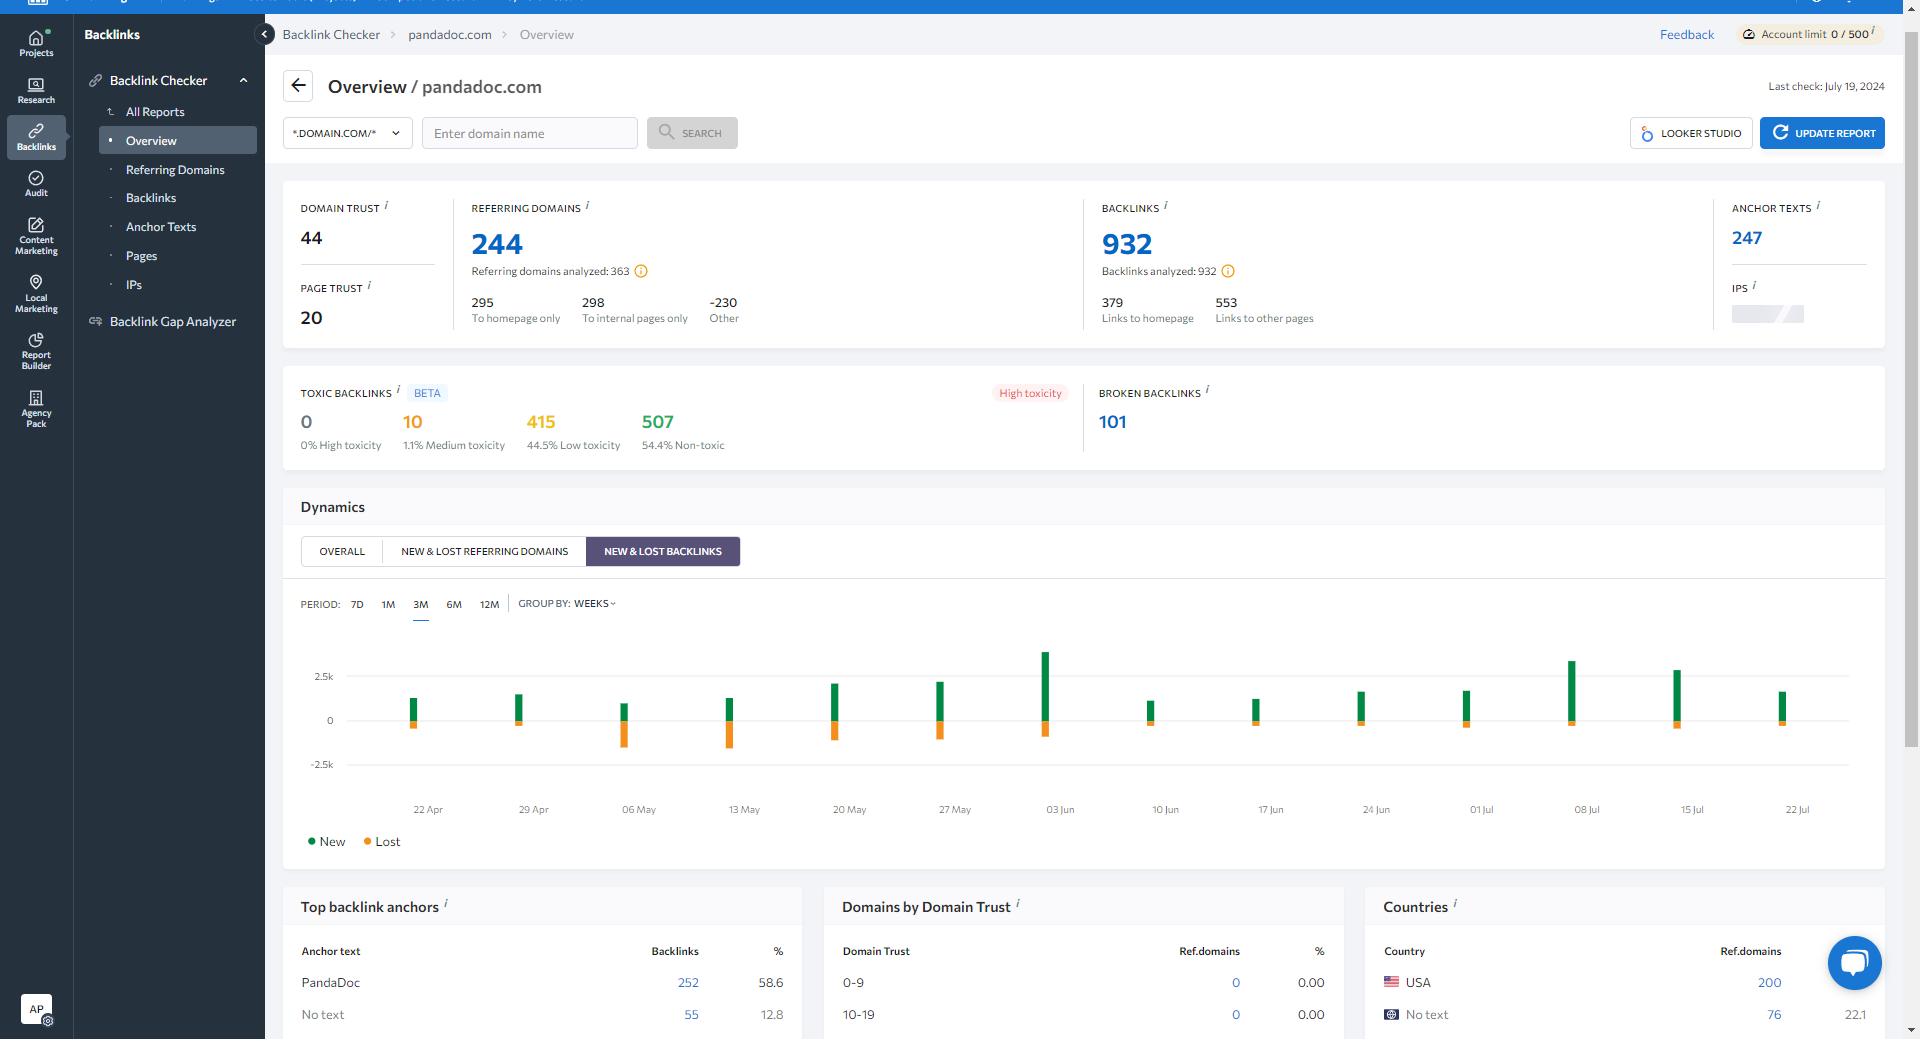Open the Research section icon
The image size is (1920, 1039).
point(36,90)
